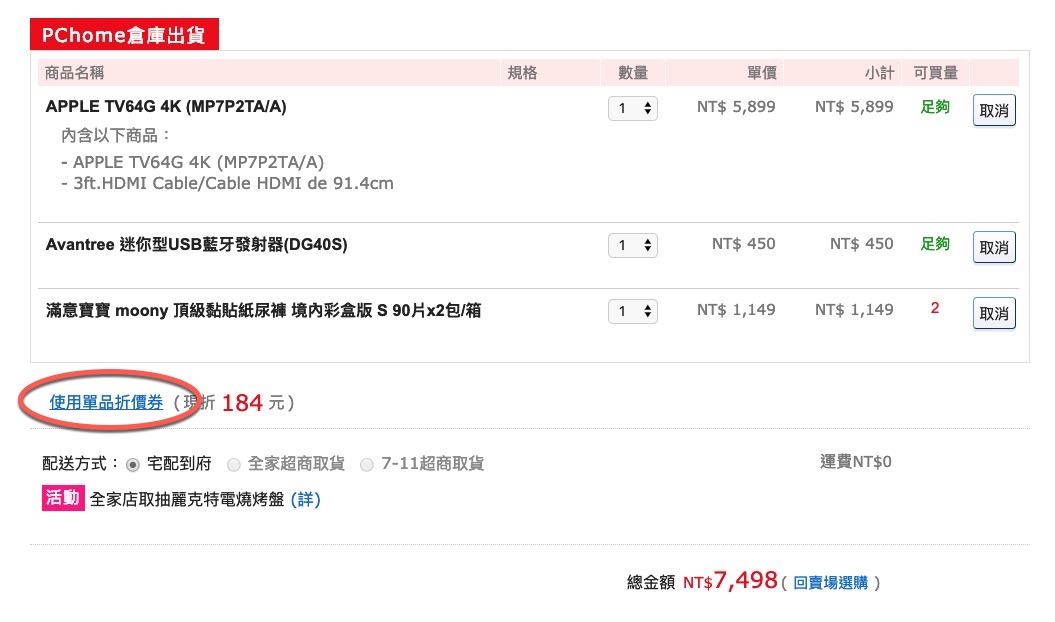The width and height of the screenshot is (1055, 622).
Task: Click the PChome倉庫出貨 red header label
Action: (124, 36)
